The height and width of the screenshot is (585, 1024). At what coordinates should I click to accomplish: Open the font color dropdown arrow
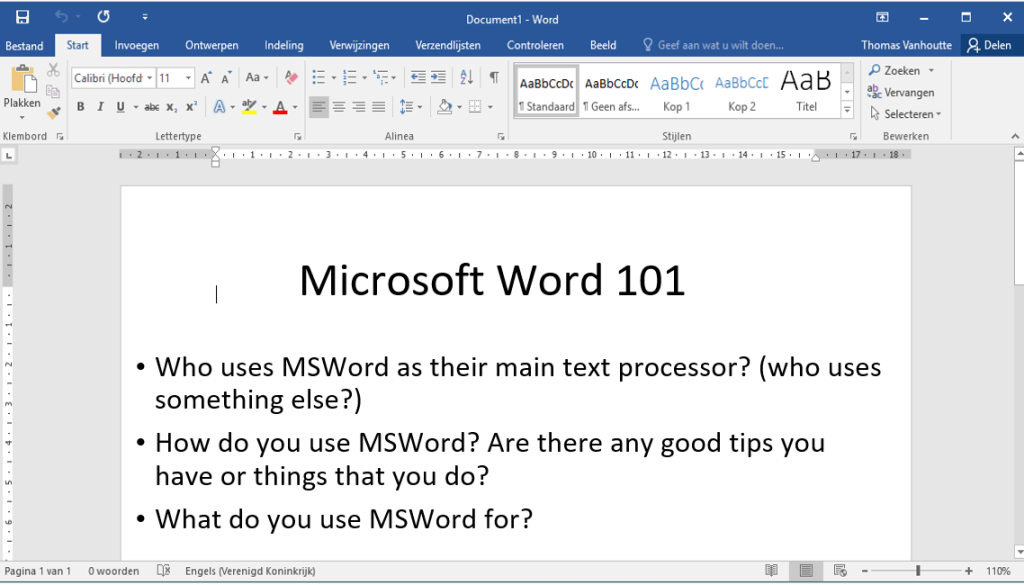tap(295, 107)
